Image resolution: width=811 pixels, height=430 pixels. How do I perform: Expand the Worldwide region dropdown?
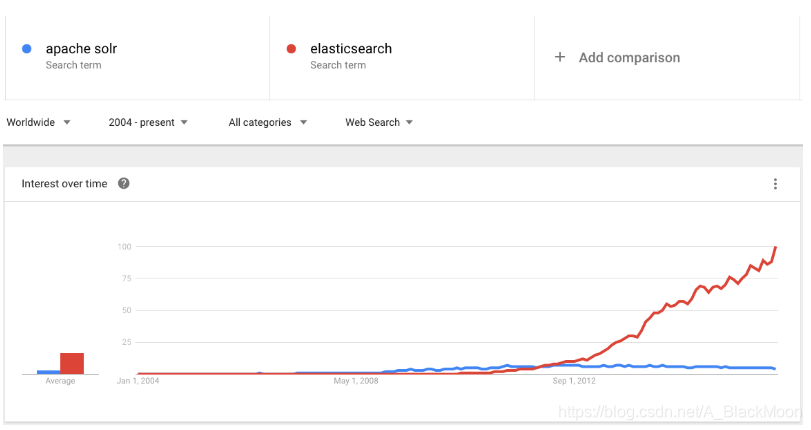38,122
